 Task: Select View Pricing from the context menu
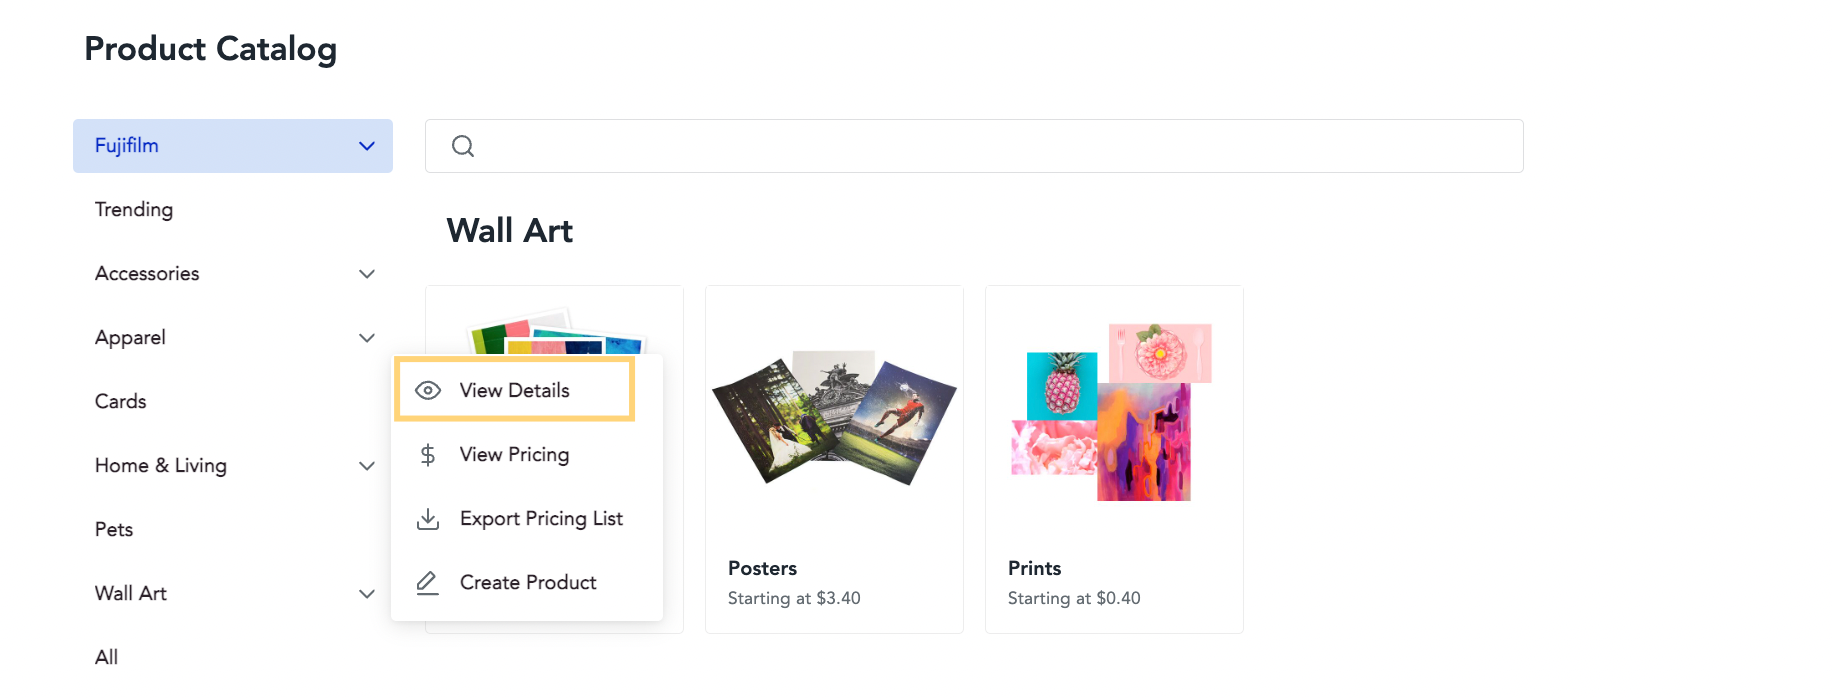point(514,455)
